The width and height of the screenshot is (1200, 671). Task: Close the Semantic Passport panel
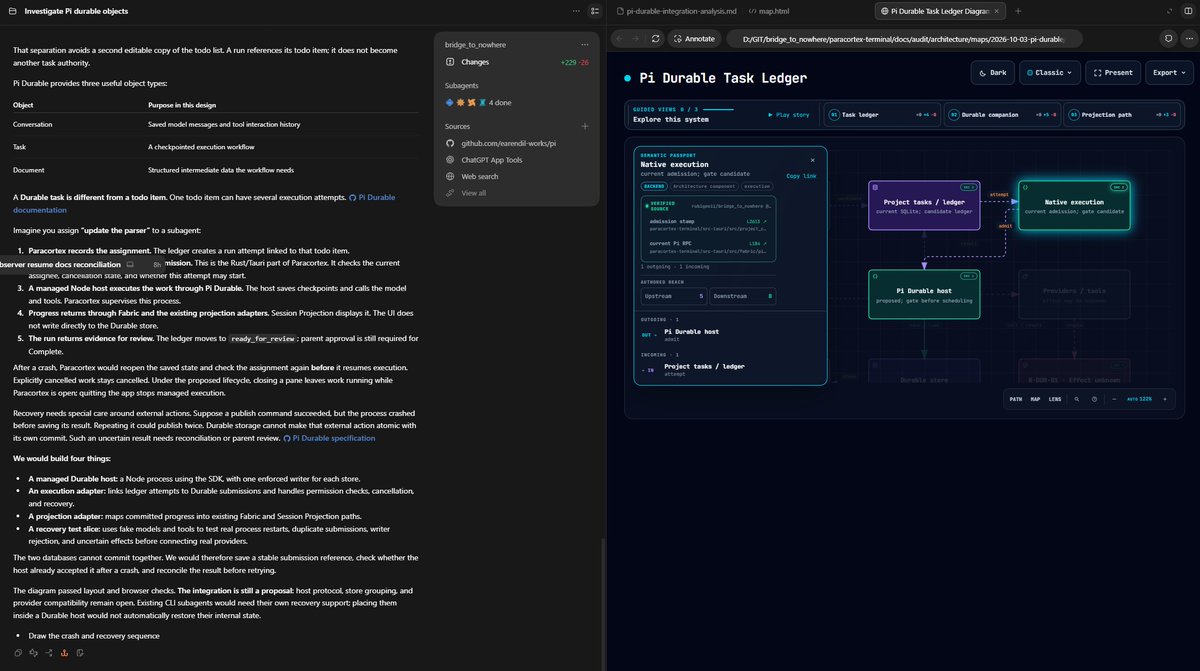pyautogui.click(x=813, y=160)
